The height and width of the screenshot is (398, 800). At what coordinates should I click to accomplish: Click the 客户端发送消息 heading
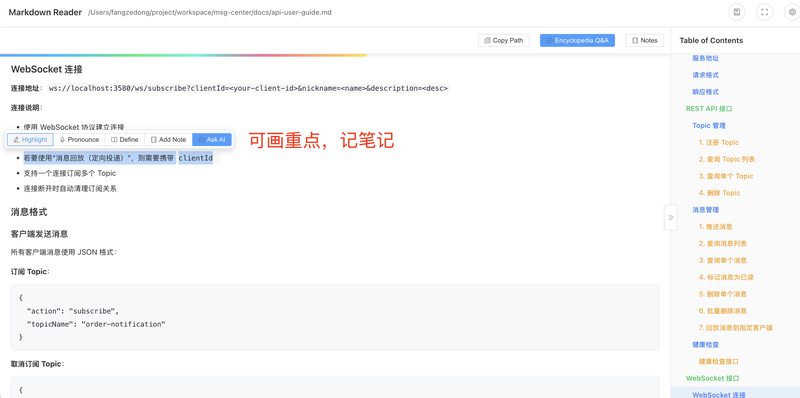click(x=39, y=234)
